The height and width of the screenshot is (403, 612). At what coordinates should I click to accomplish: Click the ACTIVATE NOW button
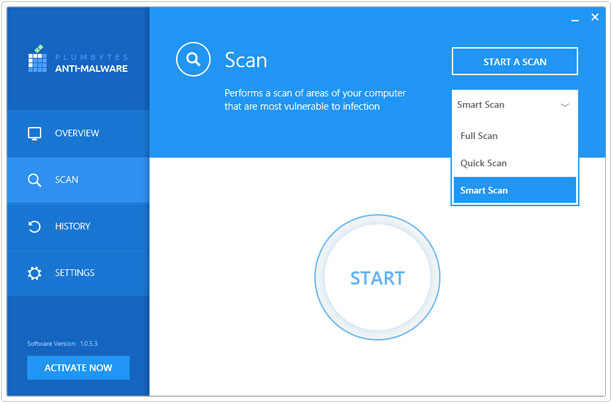click(x=78, y=367)
